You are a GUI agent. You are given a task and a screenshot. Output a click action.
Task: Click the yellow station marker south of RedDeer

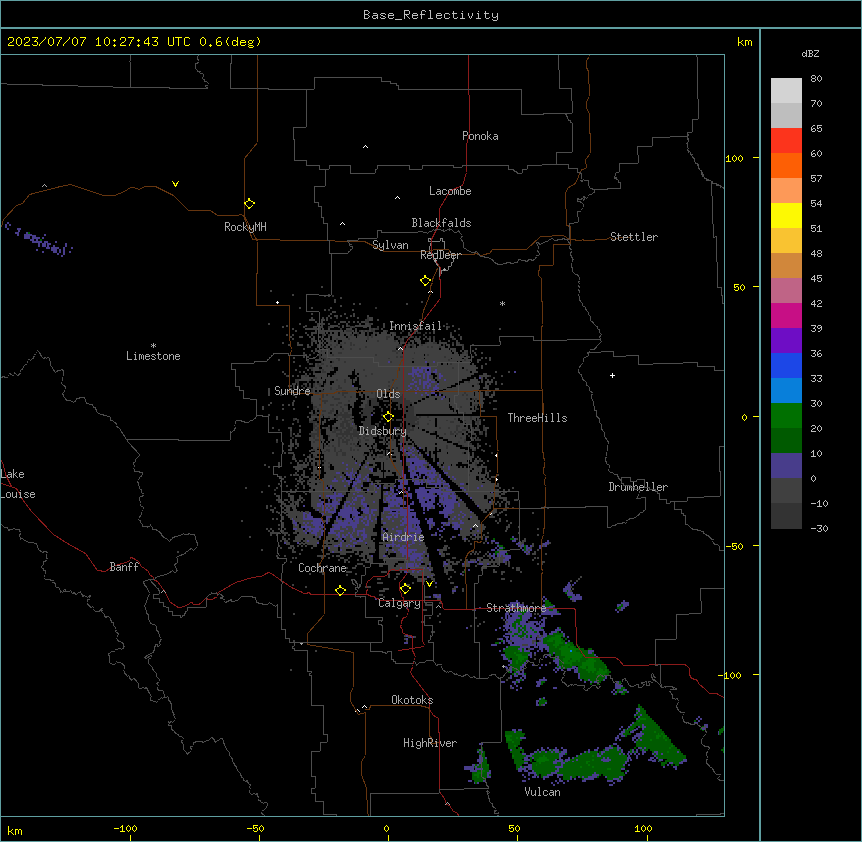tap(425, 281)
